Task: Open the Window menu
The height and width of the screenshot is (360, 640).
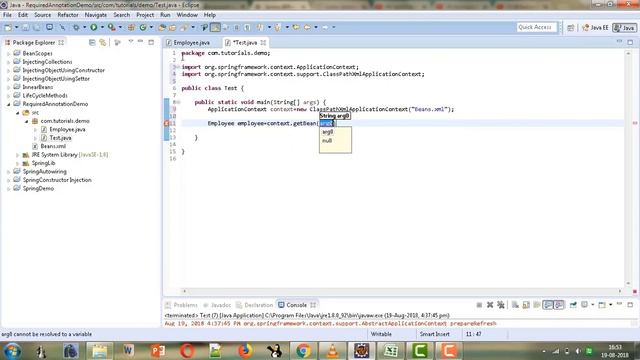Action: 187,15
